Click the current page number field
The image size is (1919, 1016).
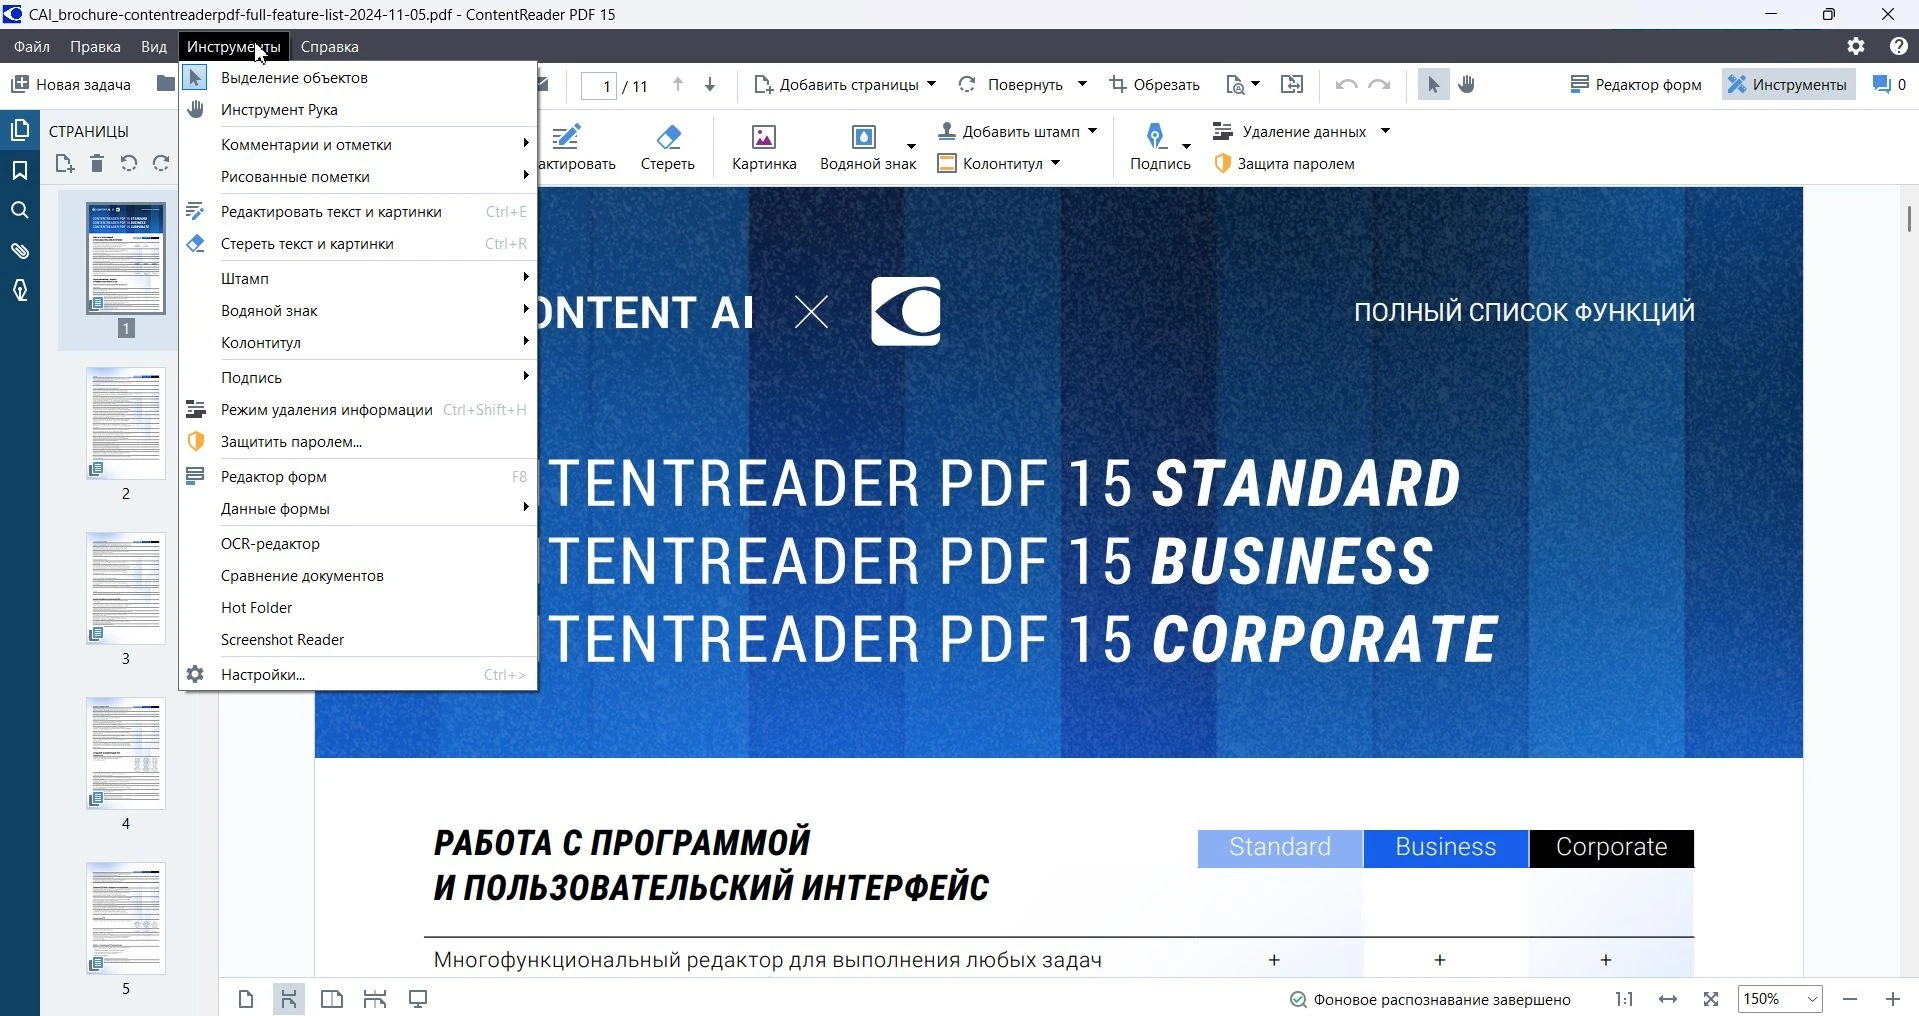point(599,86)
